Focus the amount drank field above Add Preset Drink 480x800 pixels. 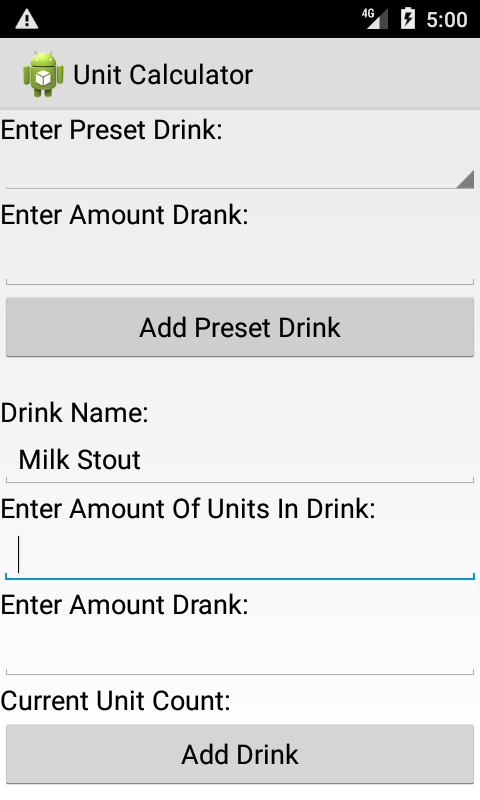click(240, 263)
